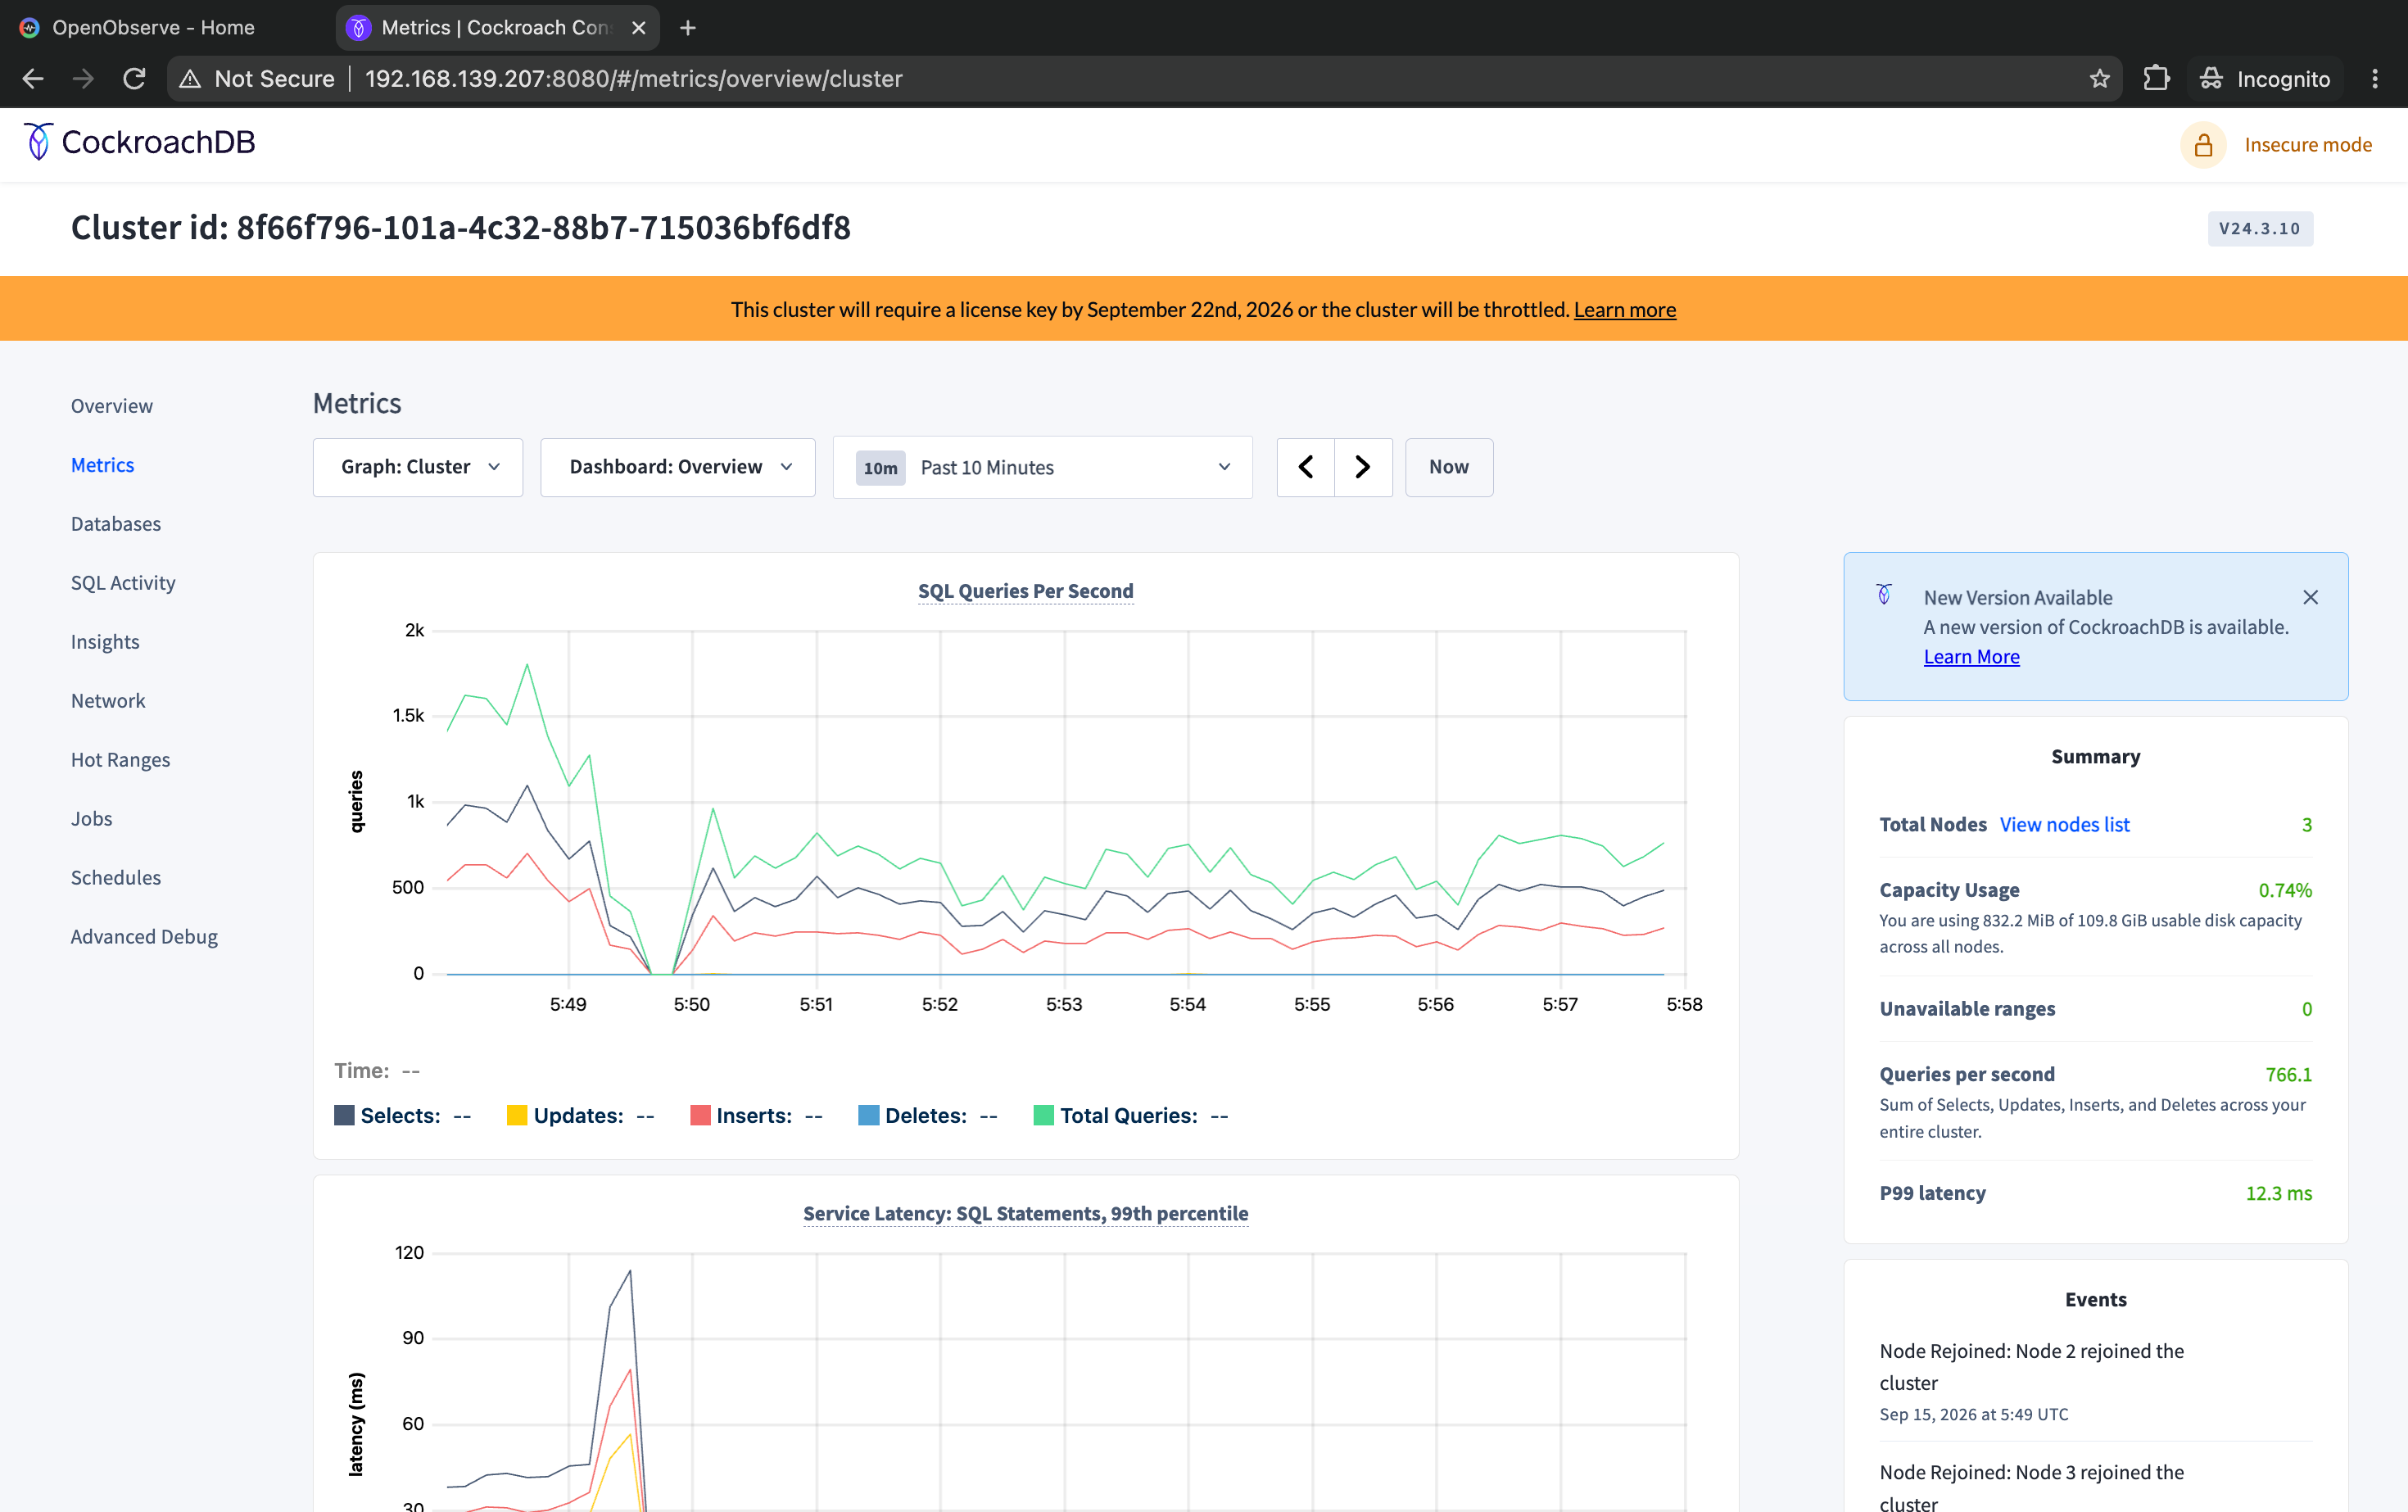This screenshot has height=1512, width=2408.
Task: Click the Node 3 rejoined event
Action: [2031, 1487]
